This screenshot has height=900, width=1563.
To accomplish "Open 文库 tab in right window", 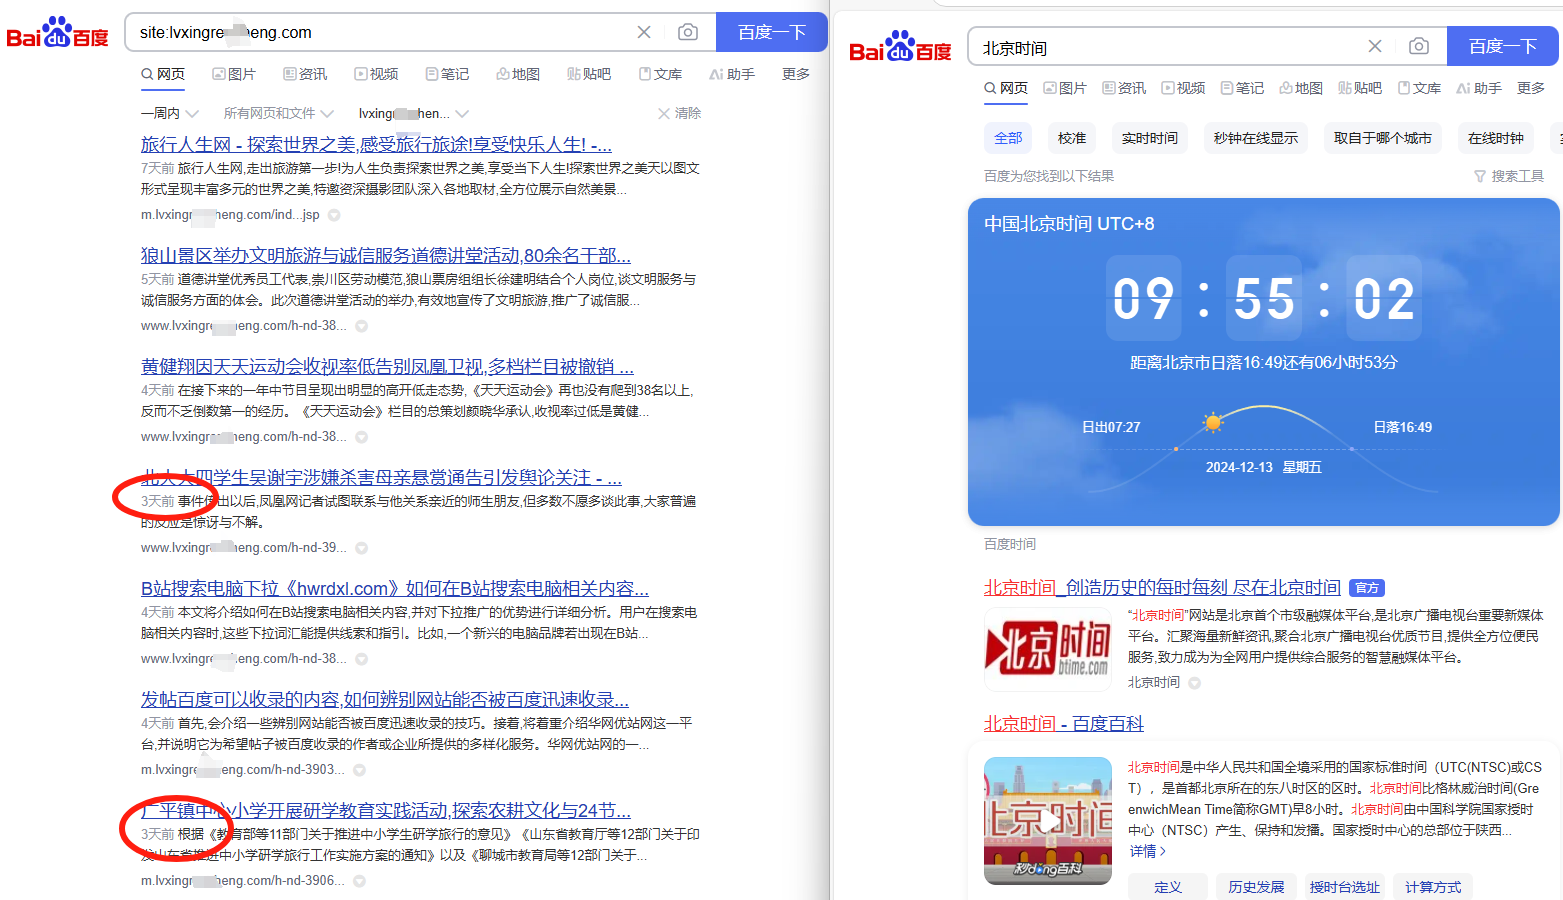I will pos(1419,88).
